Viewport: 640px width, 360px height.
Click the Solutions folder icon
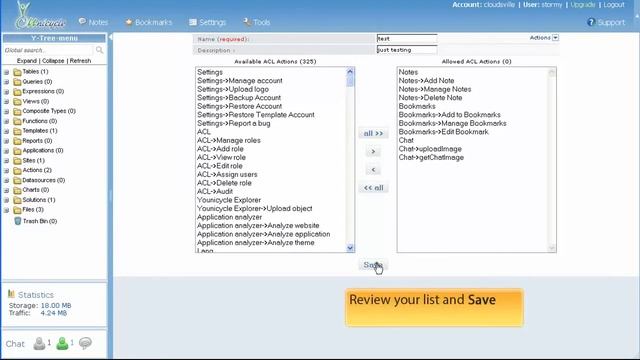(x=17, y=200)
